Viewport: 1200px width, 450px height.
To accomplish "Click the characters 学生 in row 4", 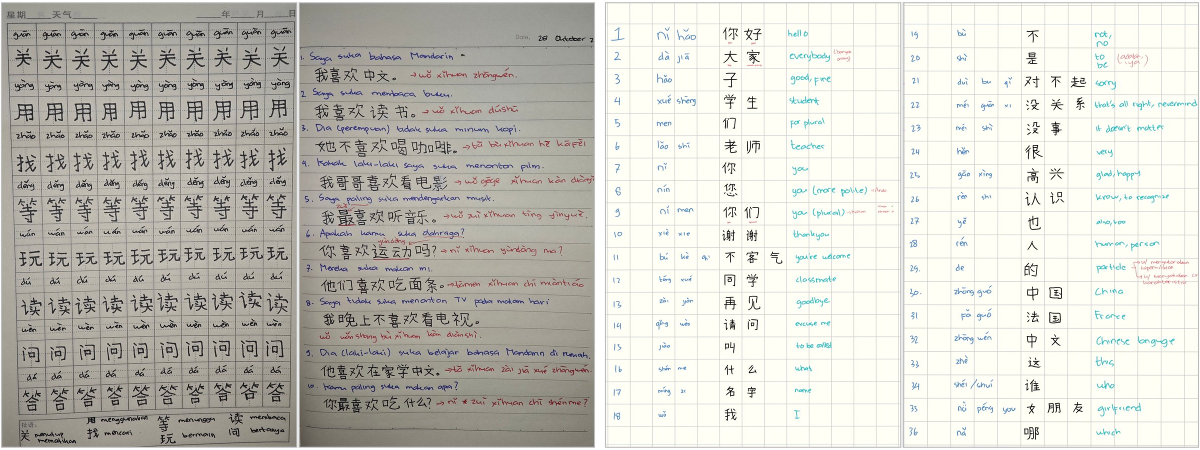I will point(742,101).
